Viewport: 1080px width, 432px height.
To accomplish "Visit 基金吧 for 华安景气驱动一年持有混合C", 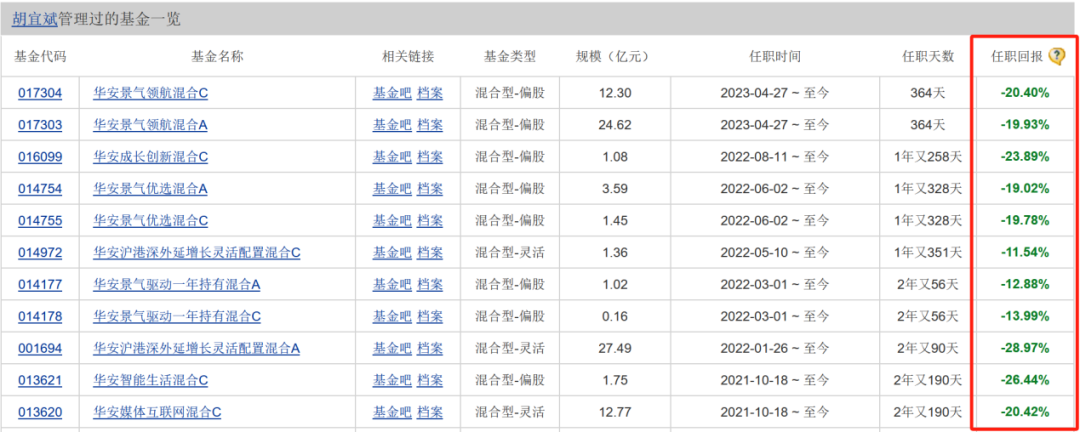I will click(x=392, y=317).
